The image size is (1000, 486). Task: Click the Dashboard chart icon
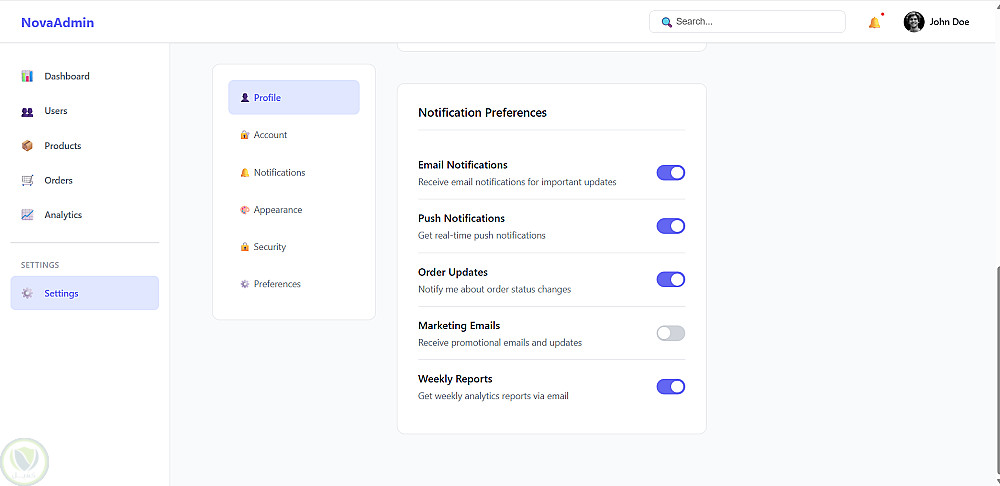27,76
